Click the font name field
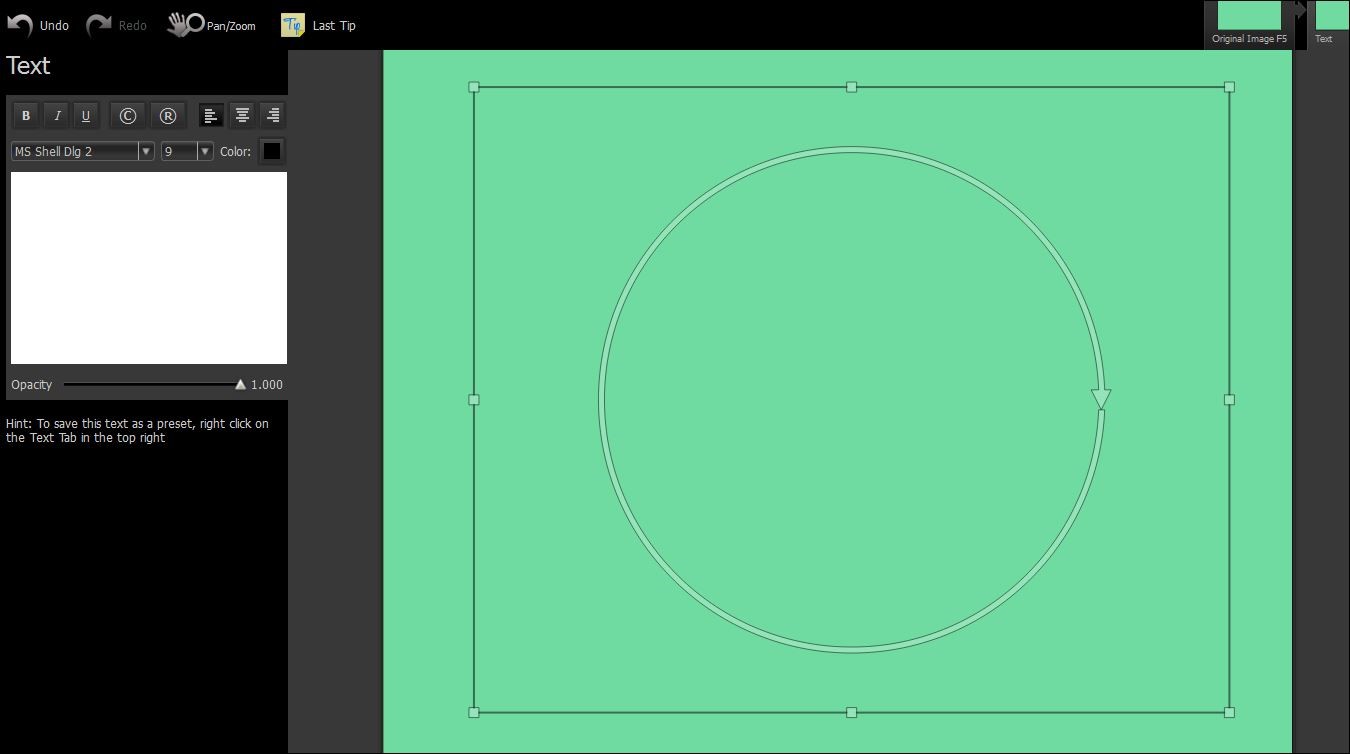The image size is (1350, 754). pos(75,151)
